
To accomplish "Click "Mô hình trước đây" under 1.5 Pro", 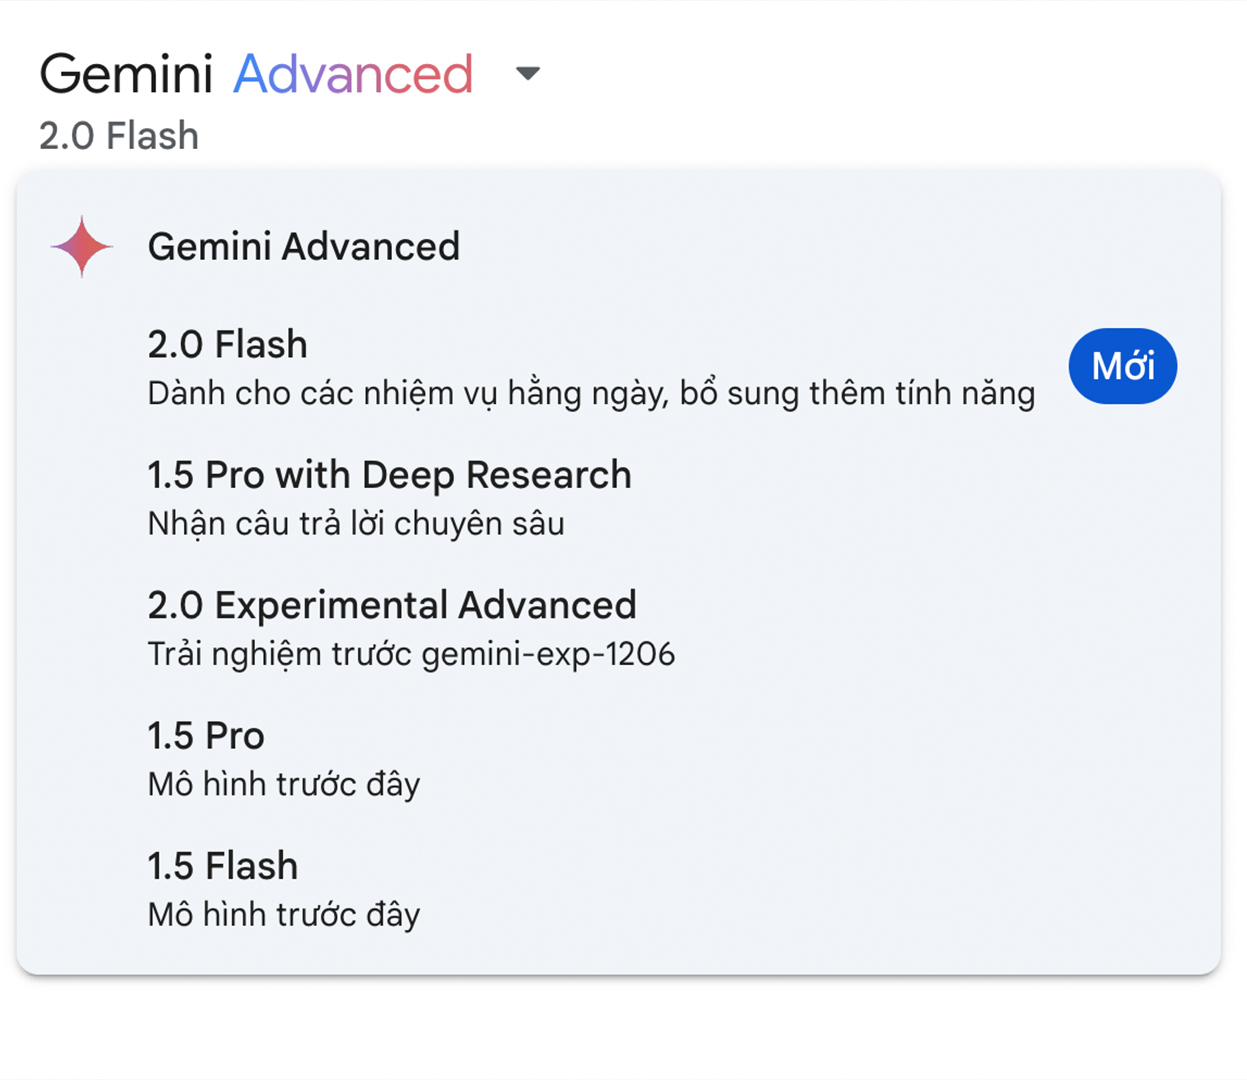I will tap(284, 784).
